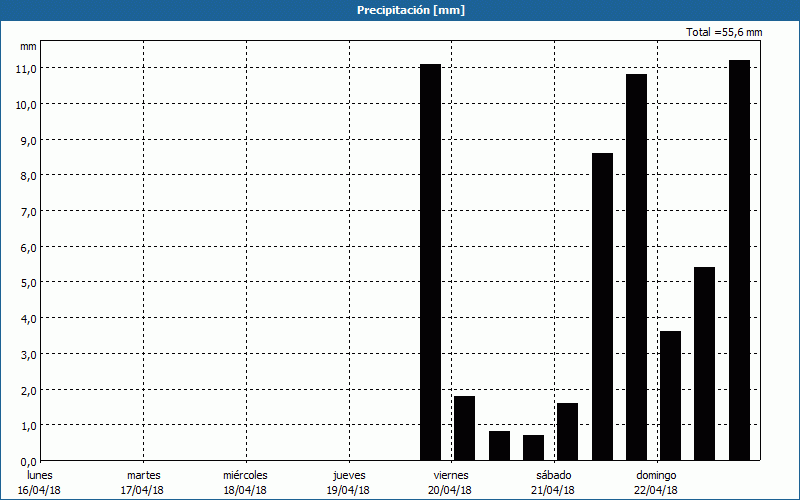The width and height of the screenshot is (800, 500).
Task: Select the jueves 19/04/18 axis label
Action: click(349, 482)
